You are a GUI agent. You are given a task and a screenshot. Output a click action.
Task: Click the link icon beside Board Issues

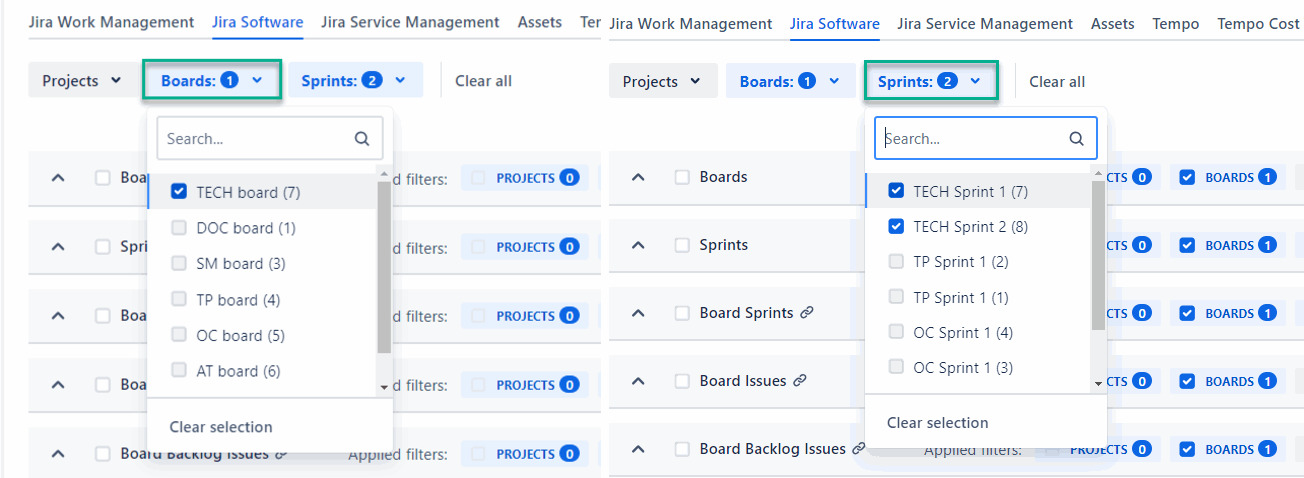pyautogui.click(x=799, y=381)
